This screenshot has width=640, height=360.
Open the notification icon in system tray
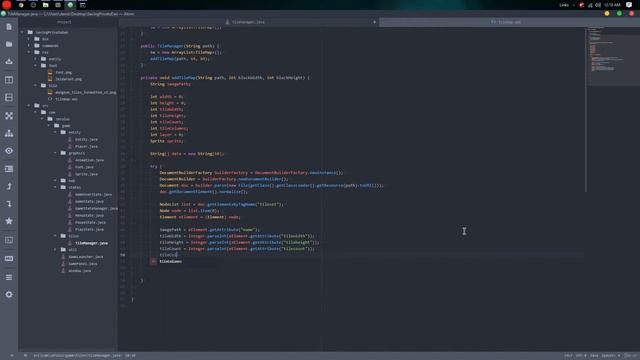(629, 5)
